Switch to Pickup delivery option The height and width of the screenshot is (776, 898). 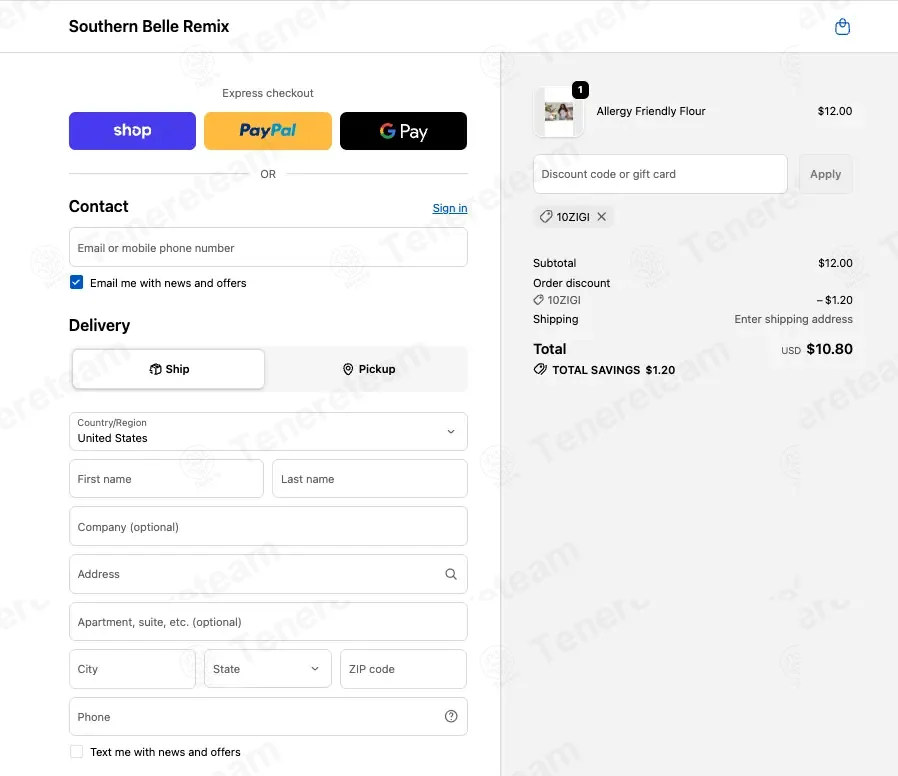pos(368,369)
